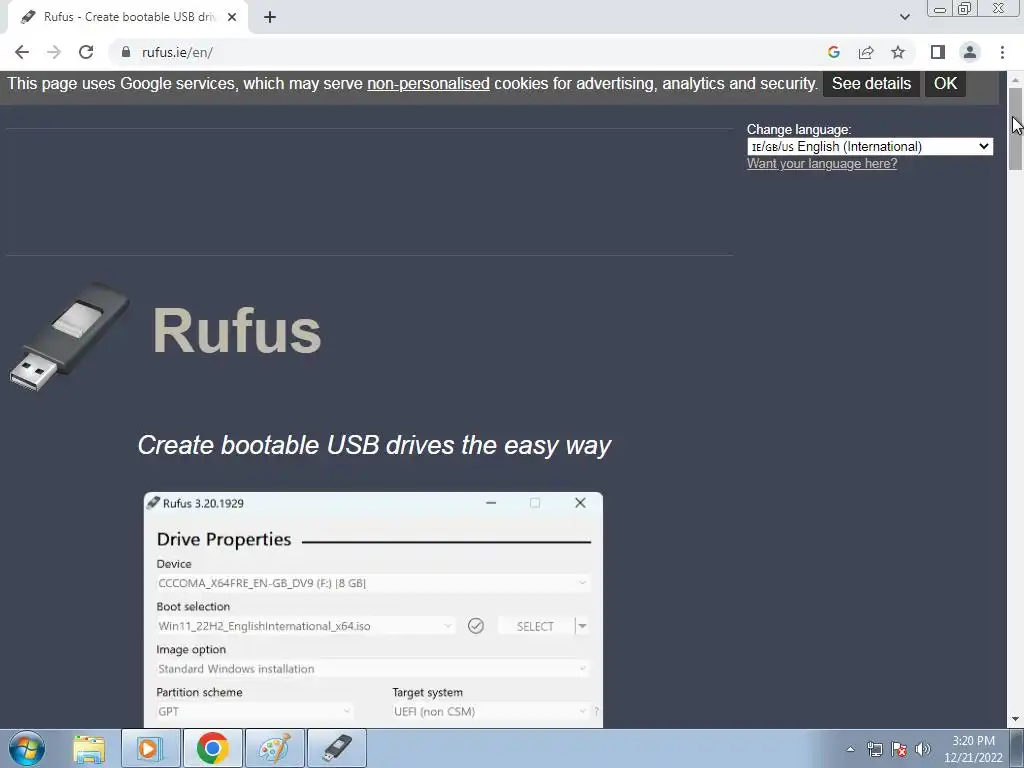
Task: Click the Rufus USB drive logo
Action: tap(69, 337)
